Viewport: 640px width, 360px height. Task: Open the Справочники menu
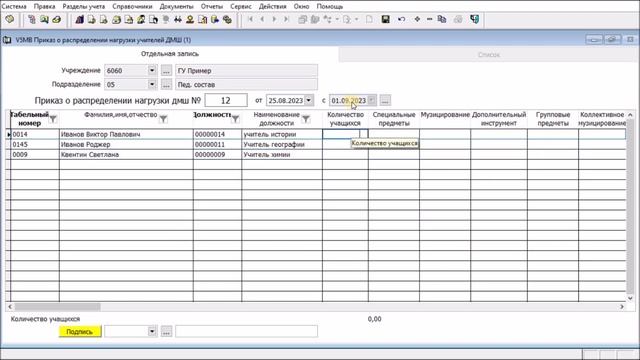pos(132,6)
